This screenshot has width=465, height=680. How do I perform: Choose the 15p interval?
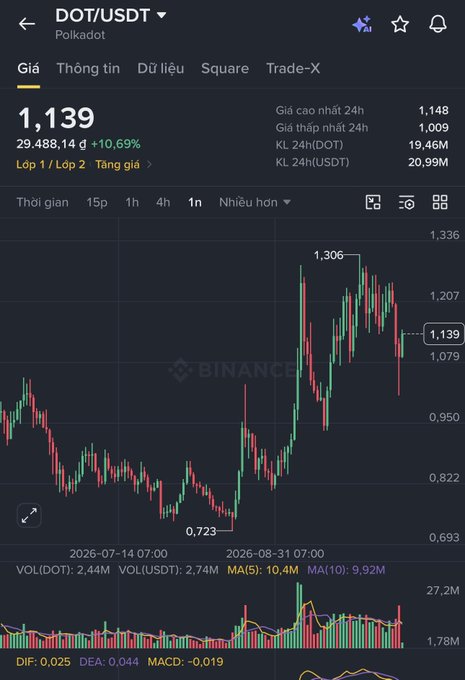click(97, 202)
